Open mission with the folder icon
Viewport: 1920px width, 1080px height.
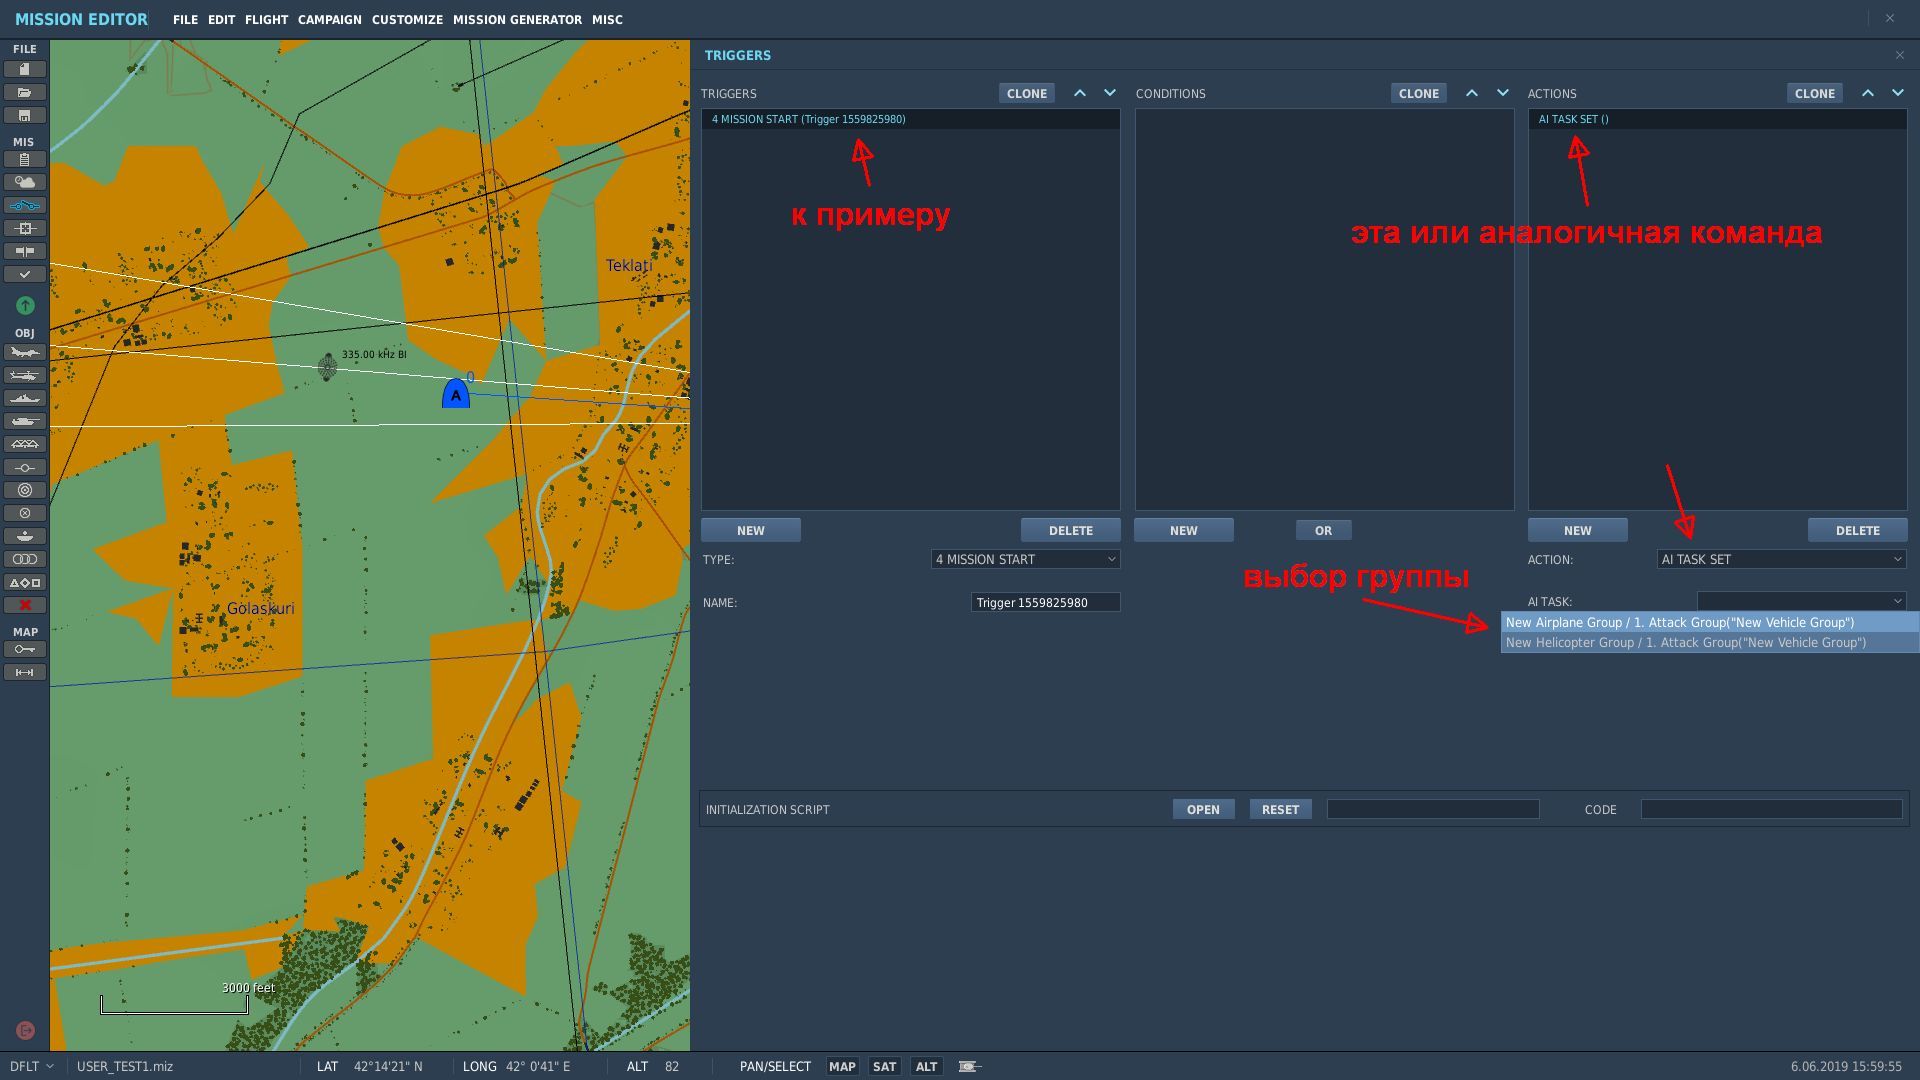pyautogui.click(x=25, y=92)
